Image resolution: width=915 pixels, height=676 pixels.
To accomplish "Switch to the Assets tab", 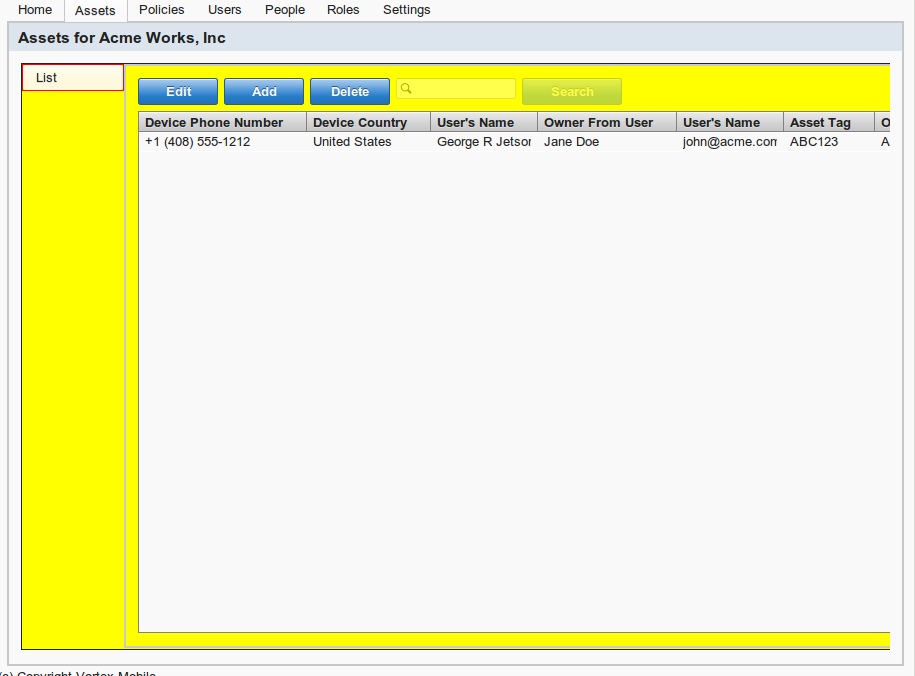I will [x=95, y=11].
